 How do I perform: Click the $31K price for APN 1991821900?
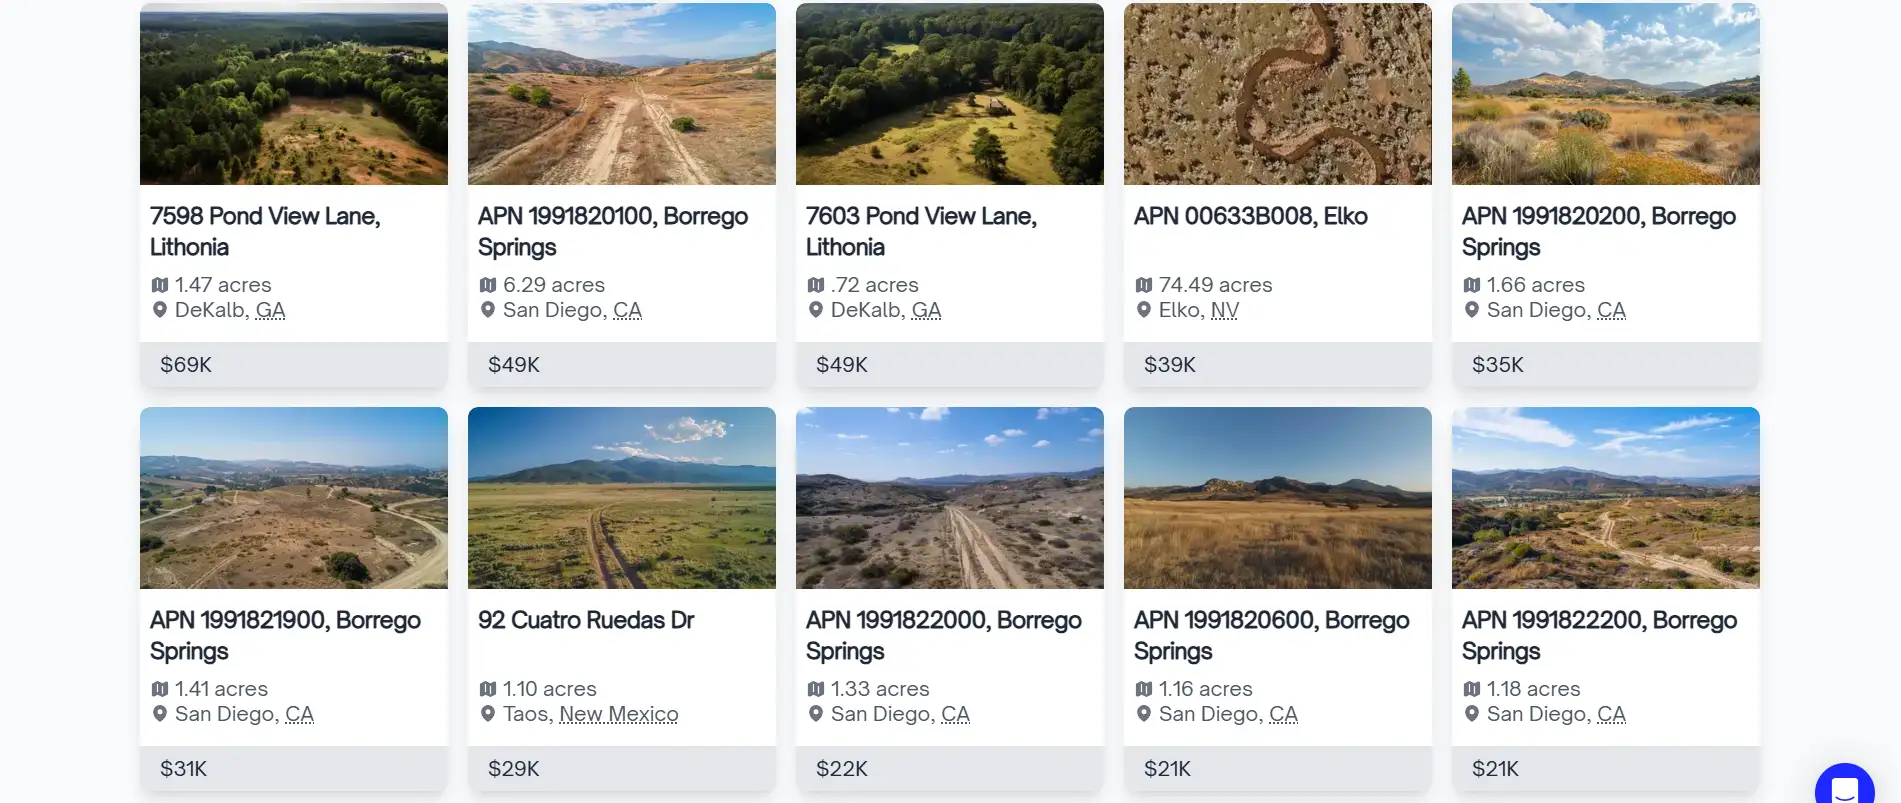click(184, 769)
